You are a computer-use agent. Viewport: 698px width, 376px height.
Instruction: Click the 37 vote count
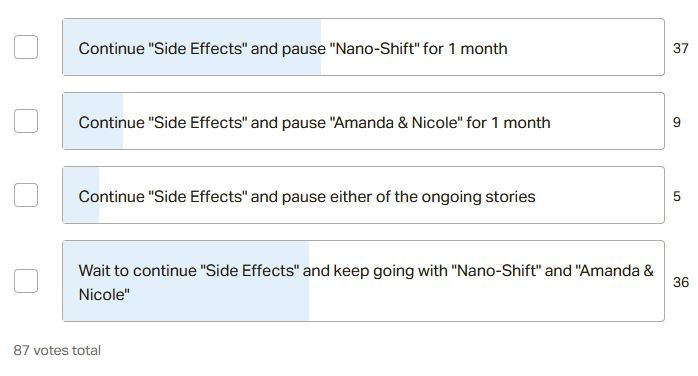tap(681, 48)
